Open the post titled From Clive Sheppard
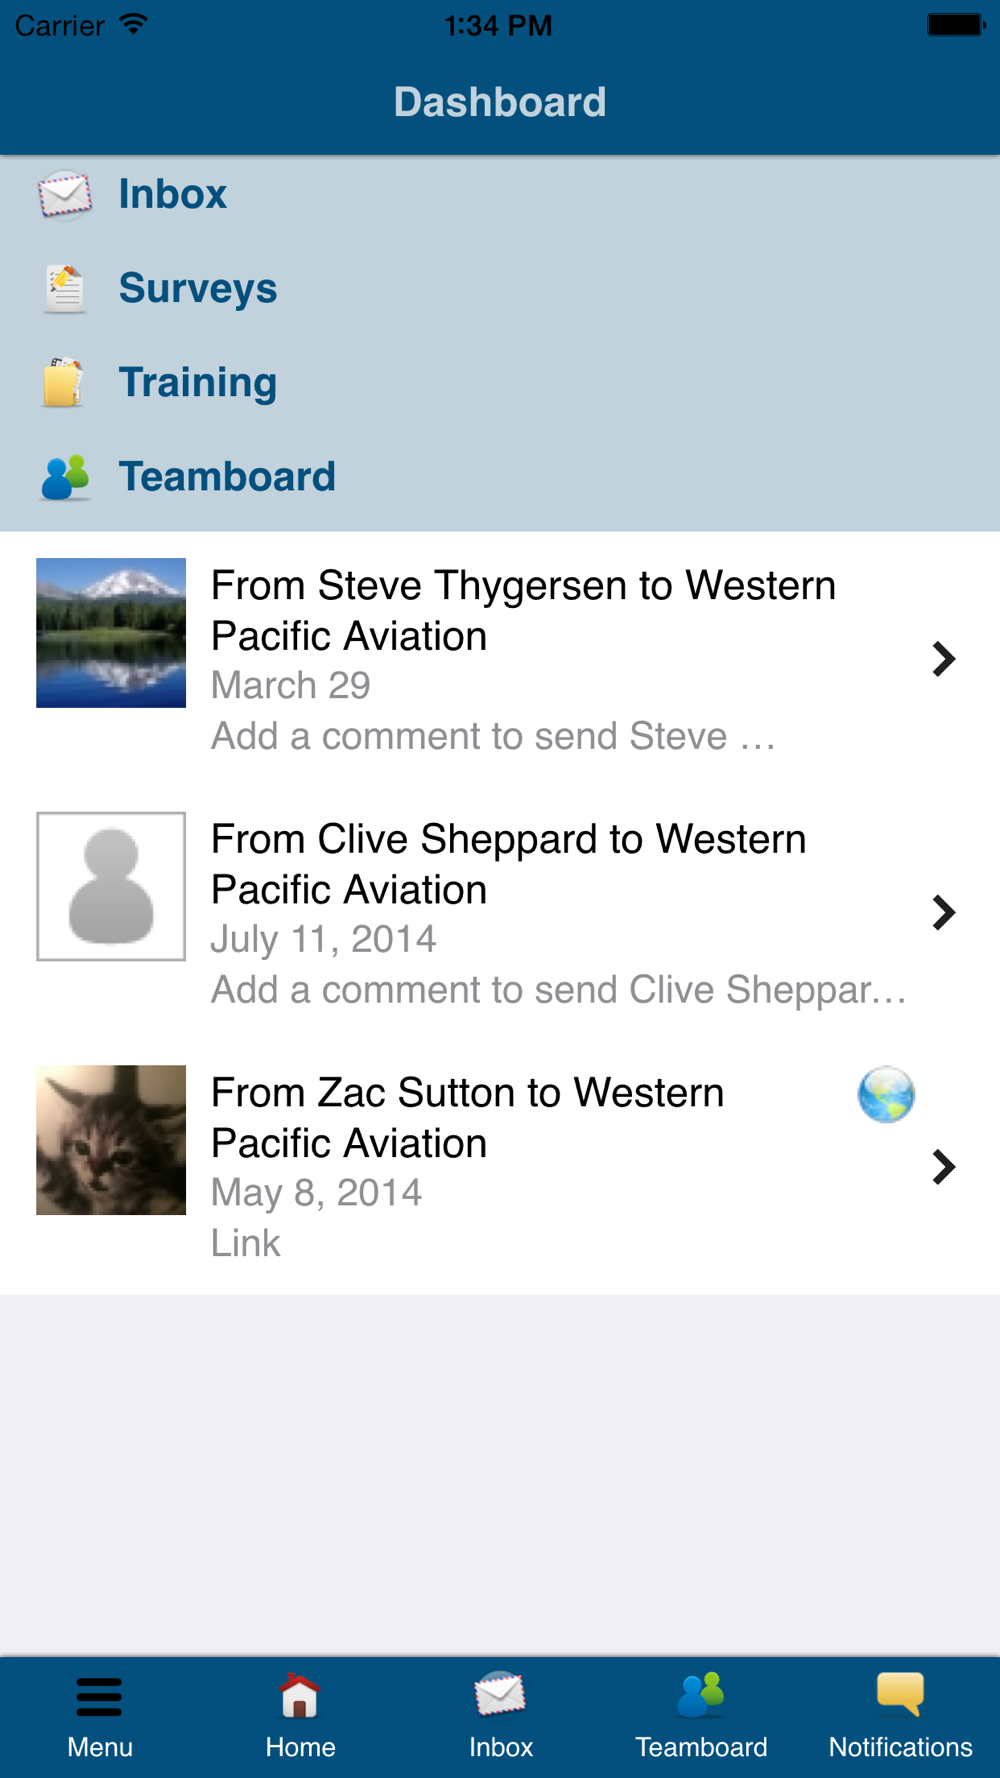Viewport: 1000px width, 1778px height. pyautogui.click(x=508, y=864)
